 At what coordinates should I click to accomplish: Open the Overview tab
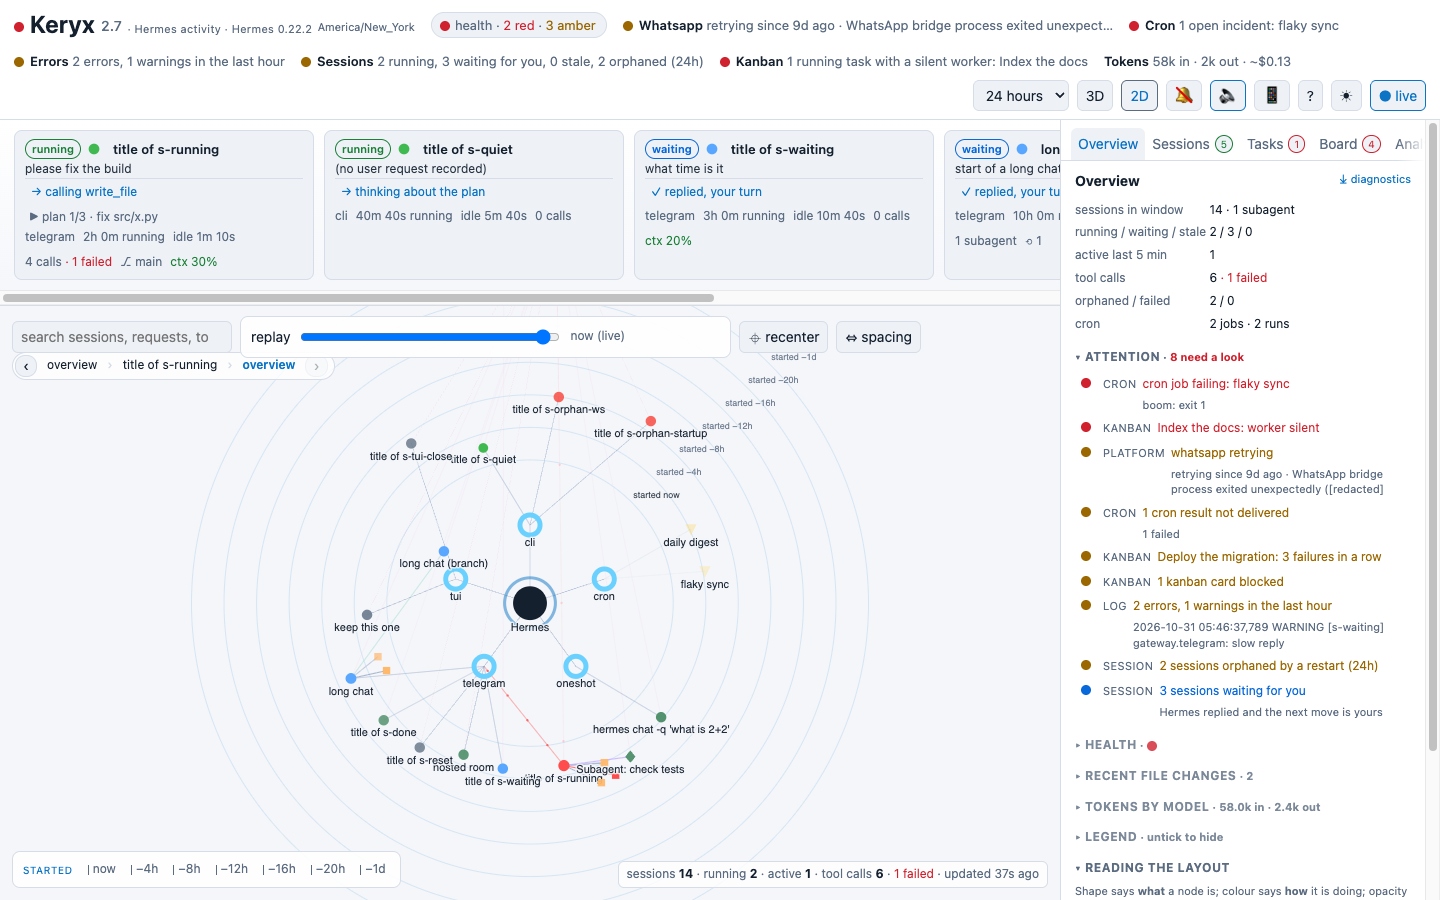click(x=1108, y=144)
